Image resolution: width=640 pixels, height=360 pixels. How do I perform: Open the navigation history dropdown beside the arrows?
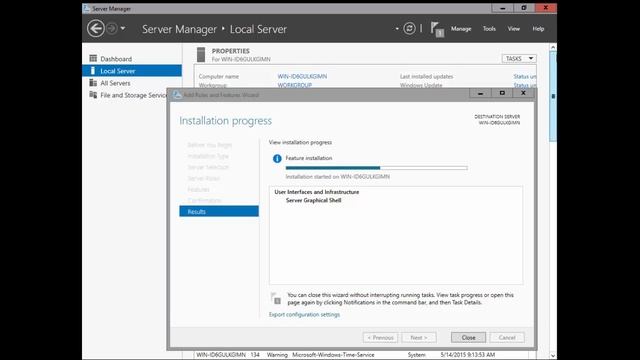[122, 29]
